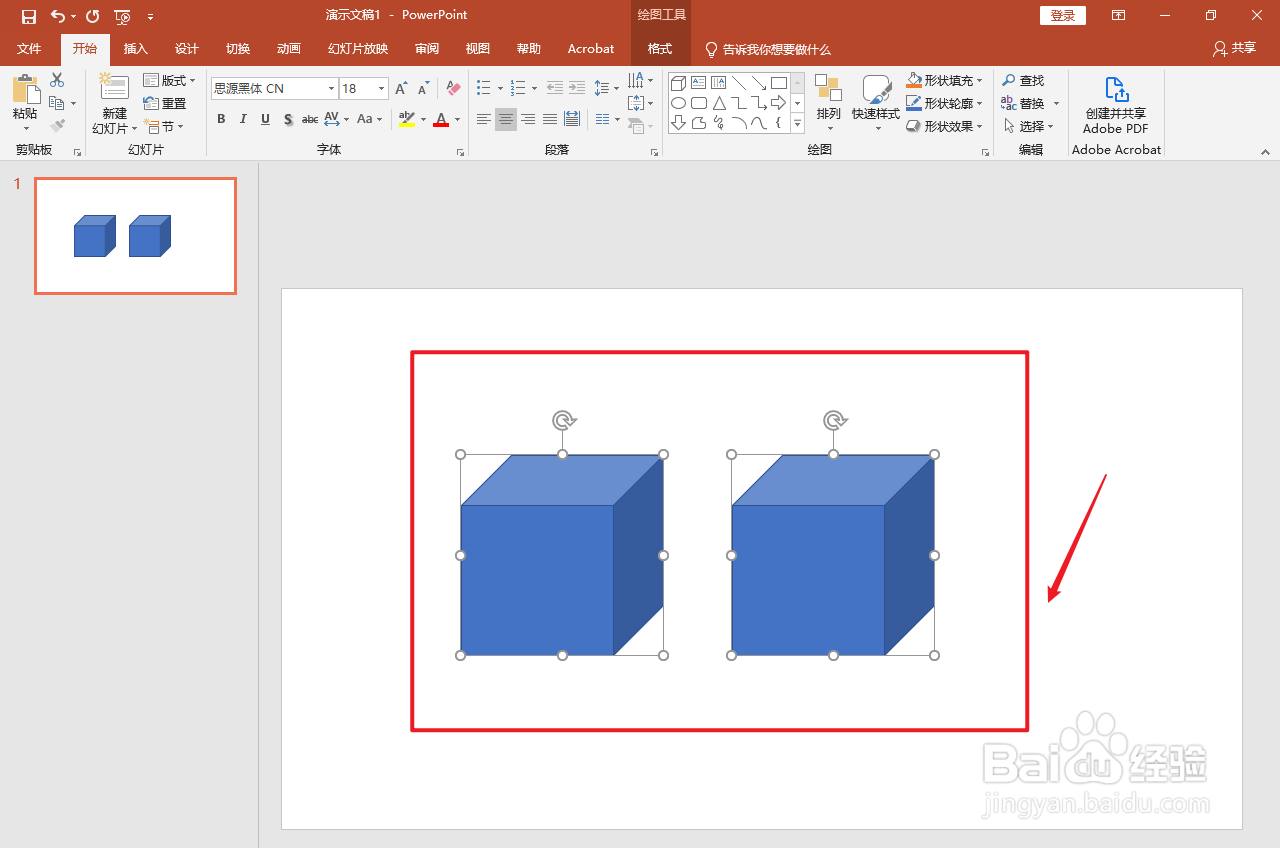The height and width of the screenshot is (848, 1280).
Task: Open the Select (选择) dropdown
Action: pyautogui.click(x=1029, y=126)
